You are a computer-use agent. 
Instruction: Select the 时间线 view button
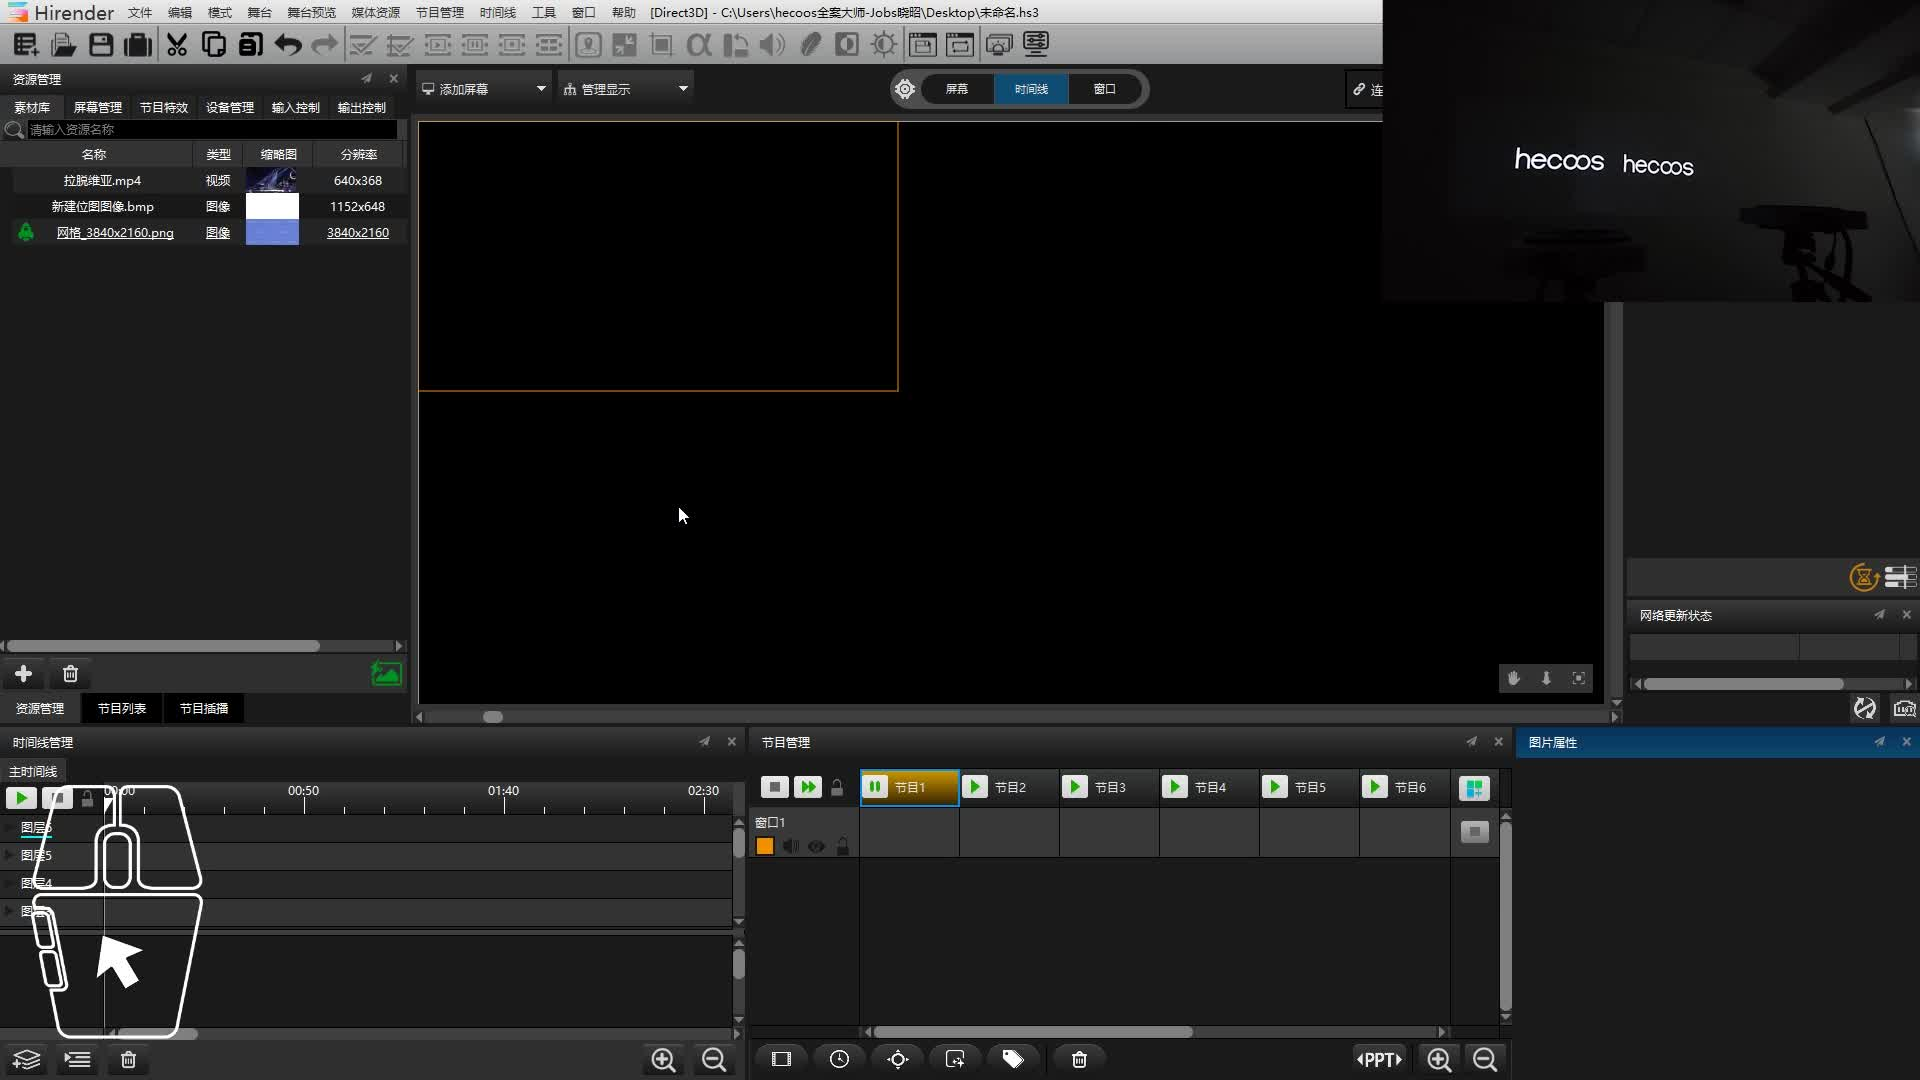pos(1031,89)
